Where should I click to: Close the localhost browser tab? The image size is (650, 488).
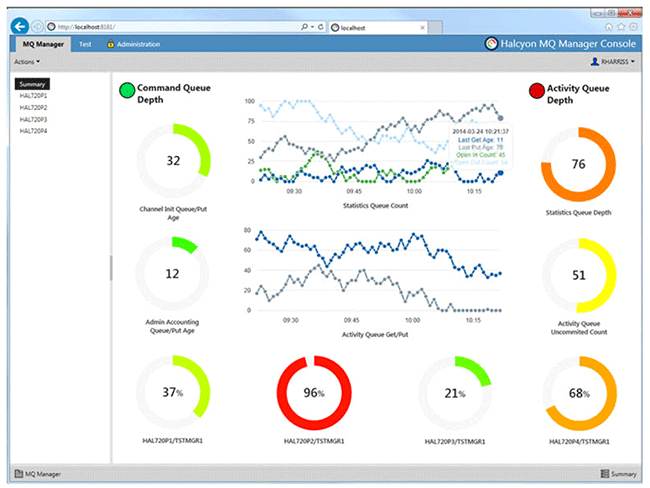[422, 28]
